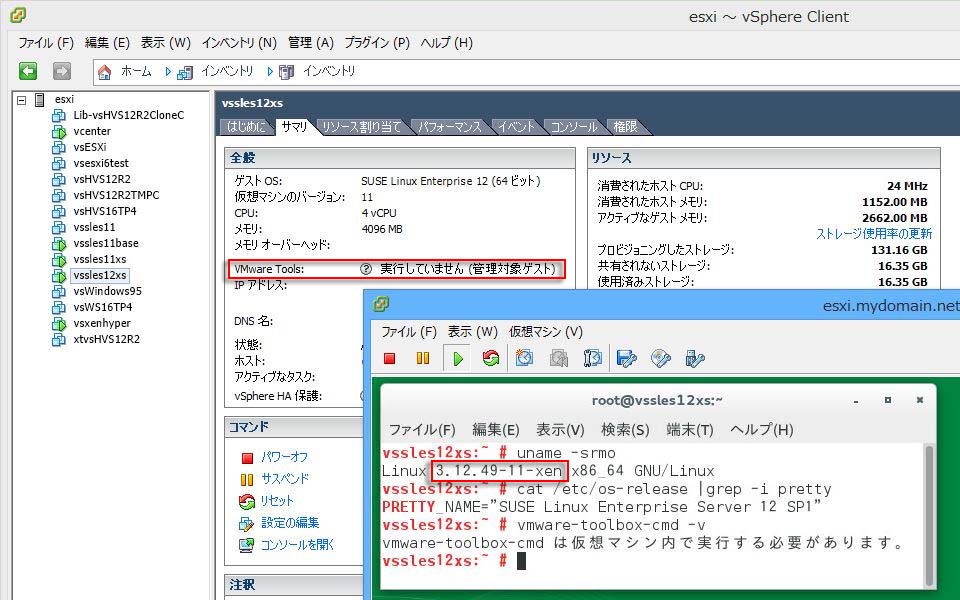
Task: Click ストレージ使用率の更新 link
Action: coord(874,234)
